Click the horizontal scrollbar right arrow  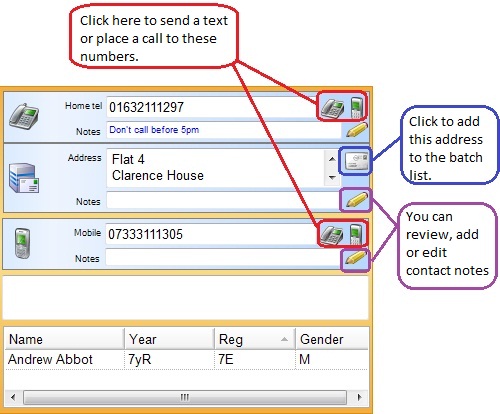click(x=359, y=397)
